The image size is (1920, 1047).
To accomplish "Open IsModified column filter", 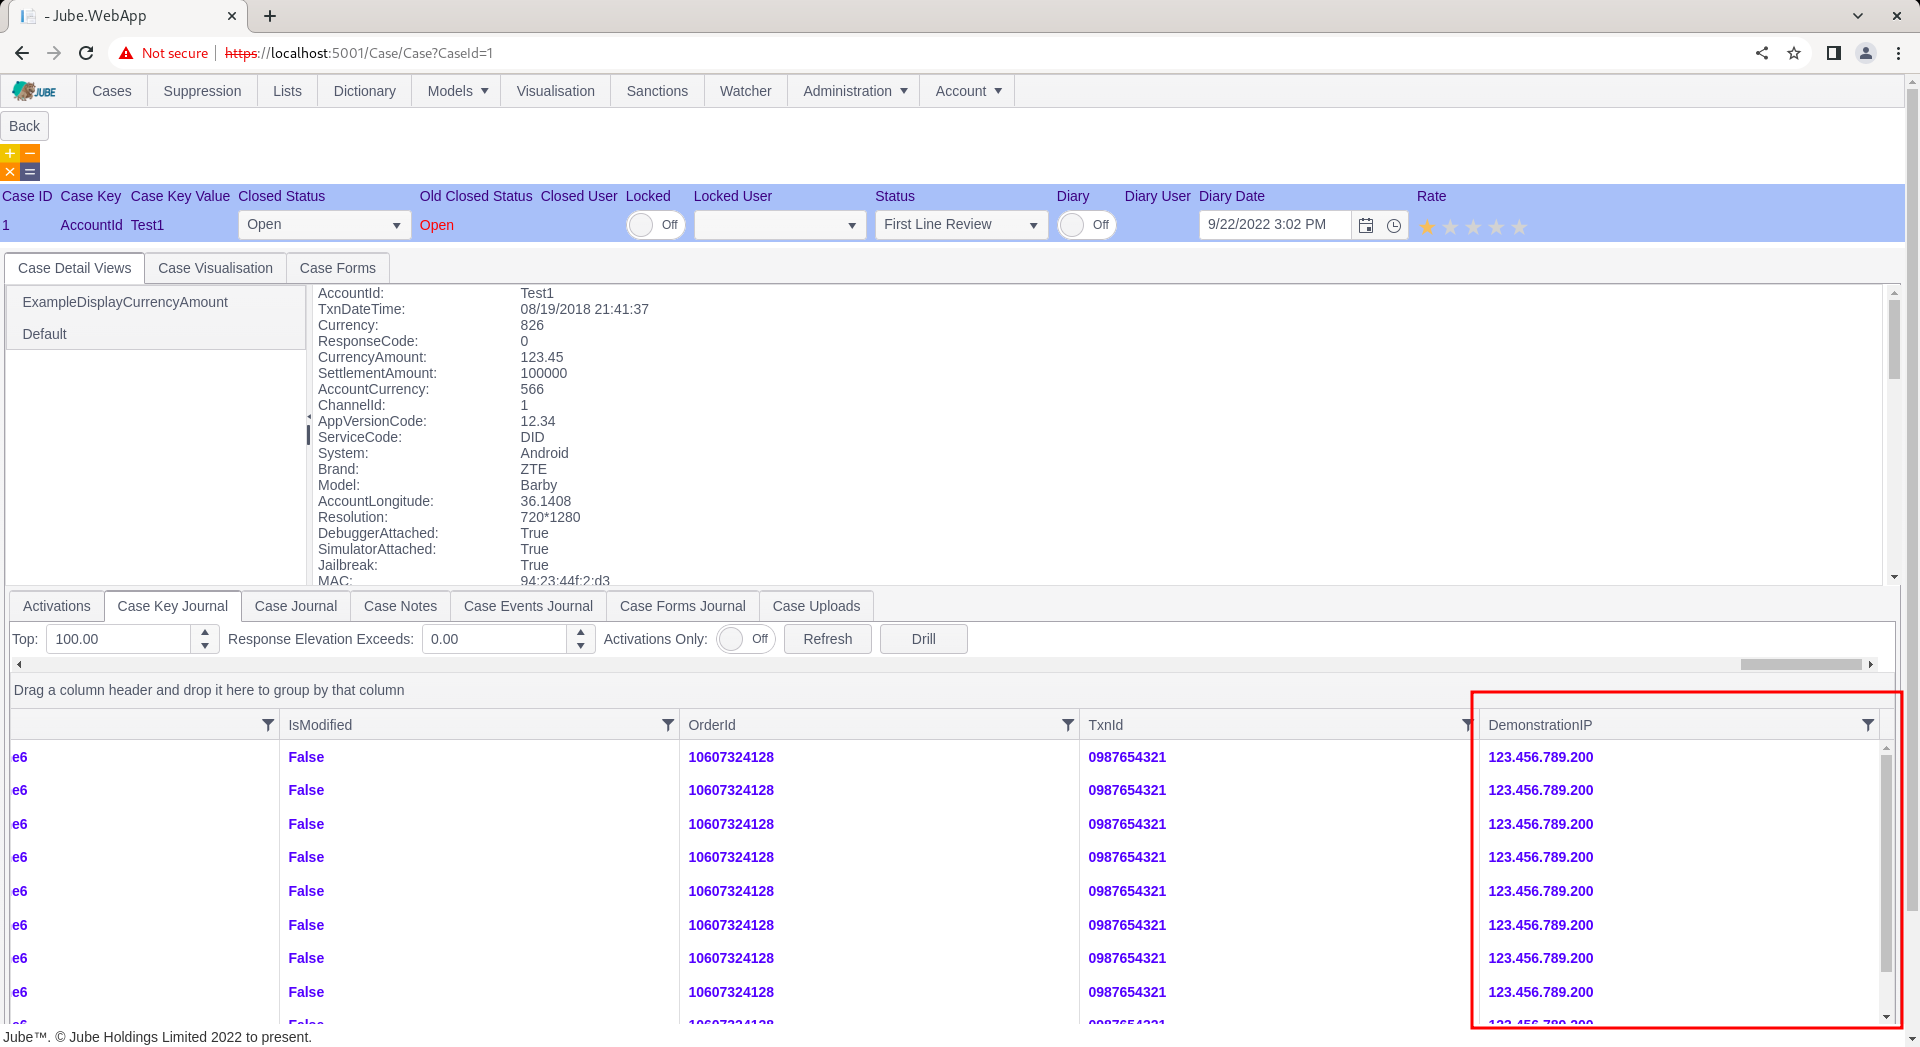I will [668, 725].
